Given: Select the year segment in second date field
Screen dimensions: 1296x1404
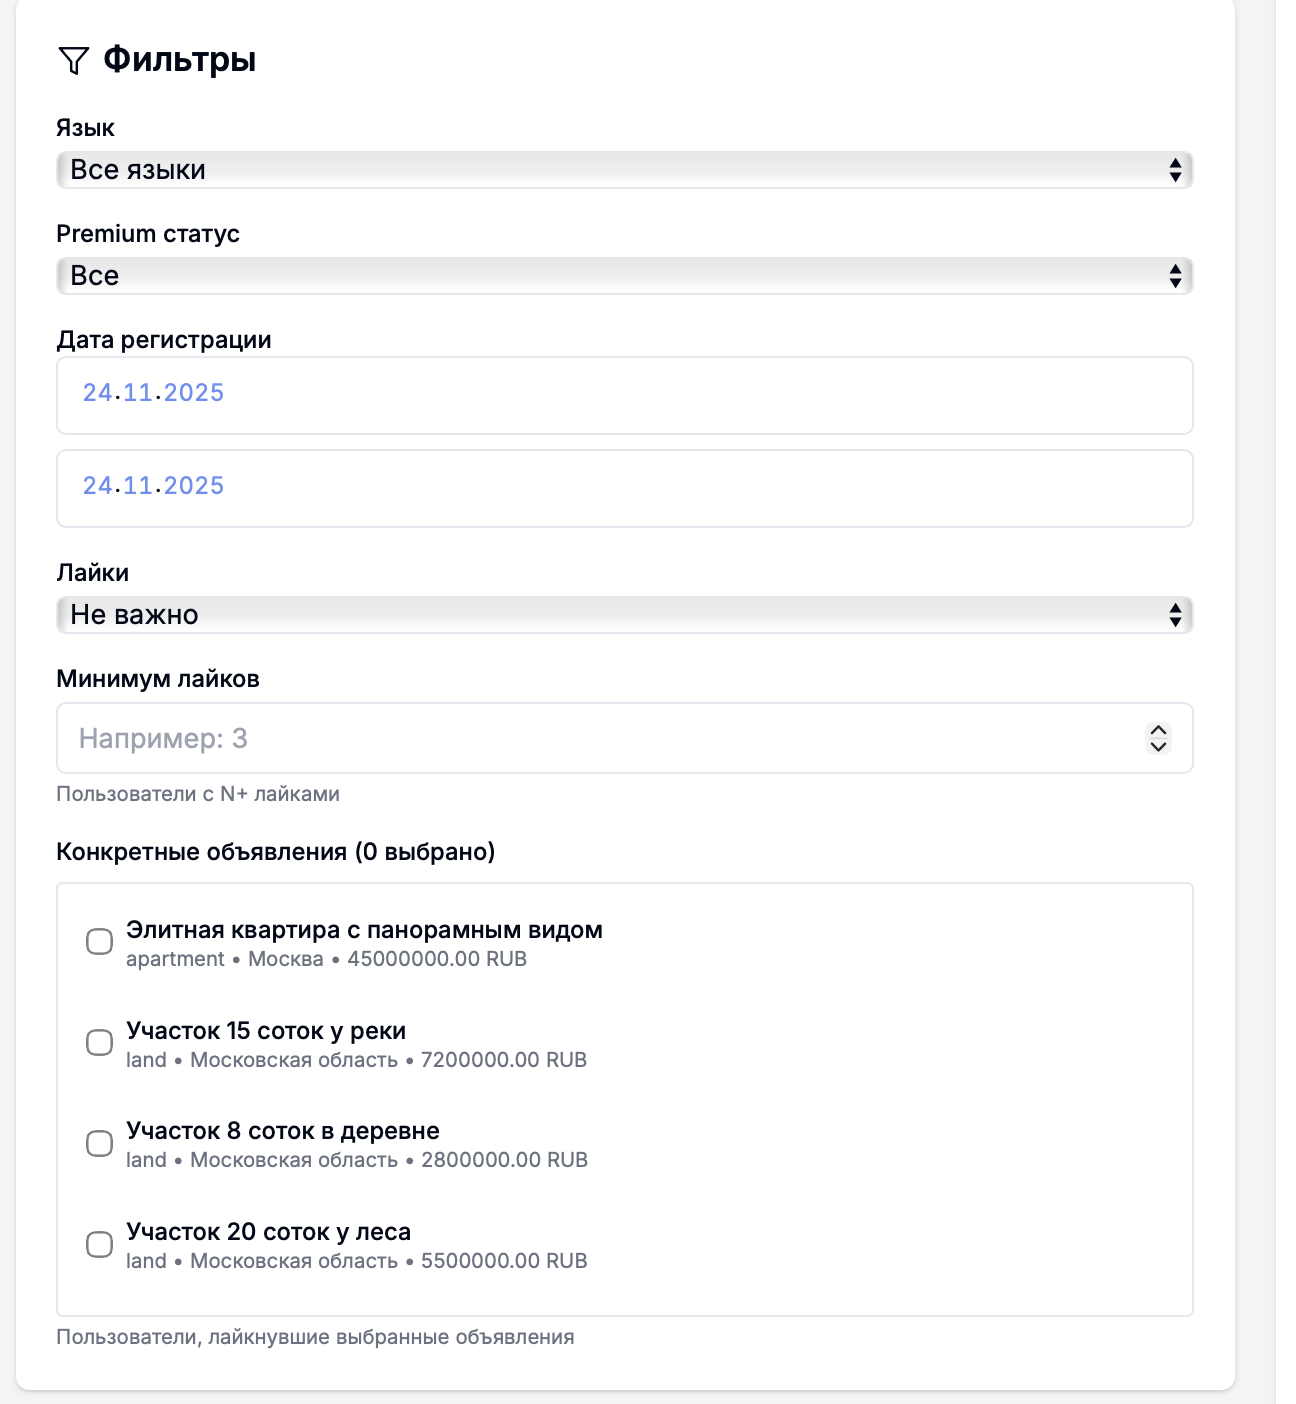Looking at the screenshot, I should pyautogui.click(x=194, y=486).
